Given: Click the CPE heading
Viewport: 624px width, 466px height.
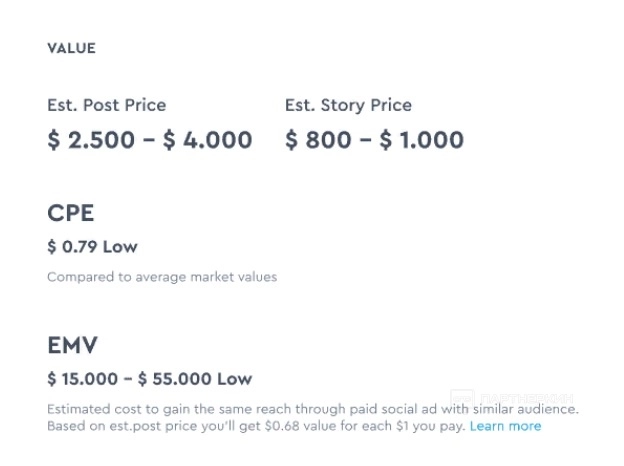Looking at the screenshot, I should 70,213.
